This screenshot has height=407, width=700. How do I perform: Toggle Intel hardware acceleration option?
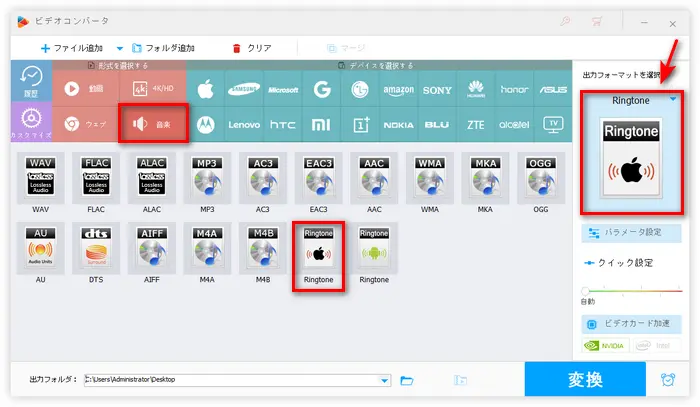click(657, 347)
